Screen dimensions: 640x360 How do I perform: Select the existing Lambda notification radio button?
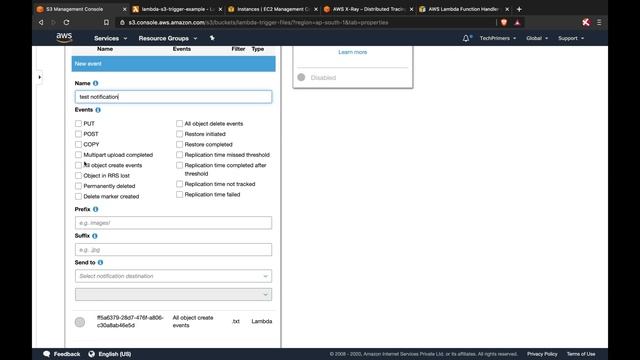pos(80,322)
